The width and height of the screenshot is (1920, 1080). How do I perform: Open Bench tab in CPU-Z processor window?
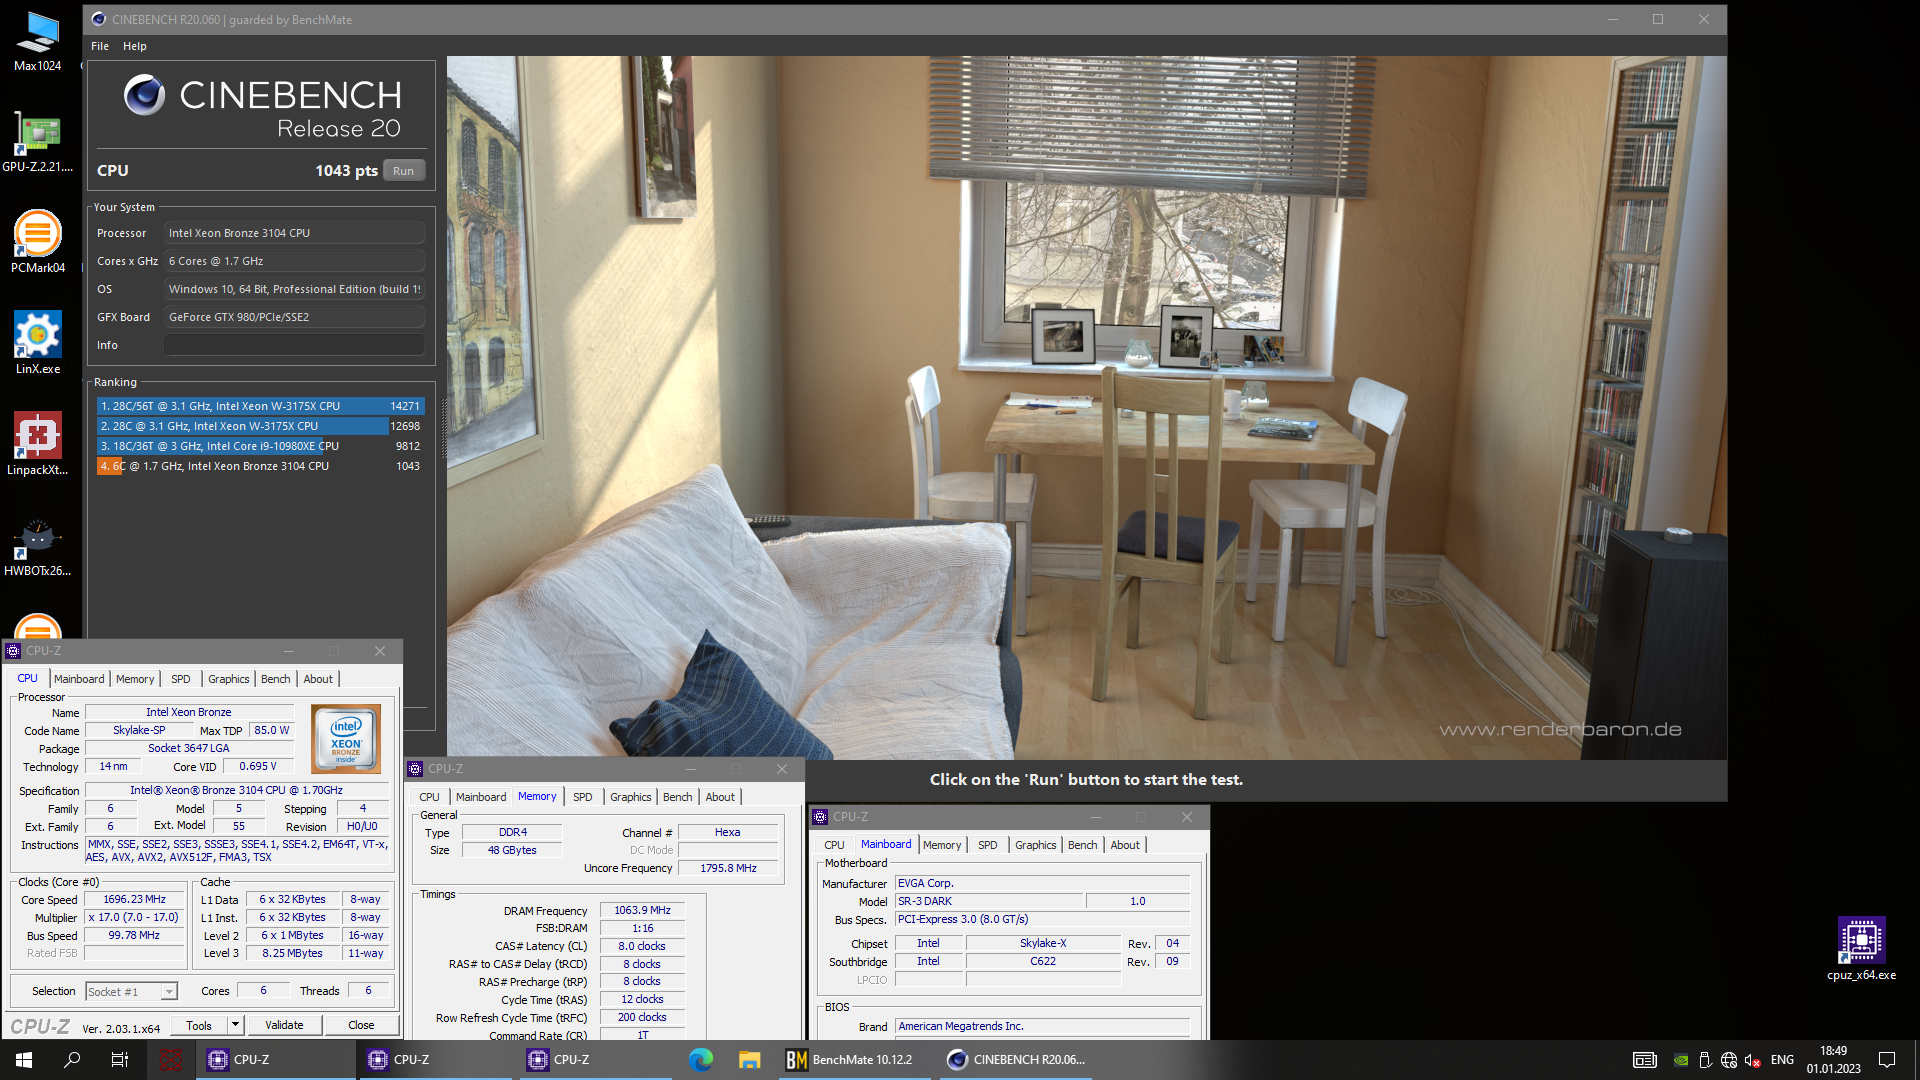pyautogui.click(x=276, y=679)
